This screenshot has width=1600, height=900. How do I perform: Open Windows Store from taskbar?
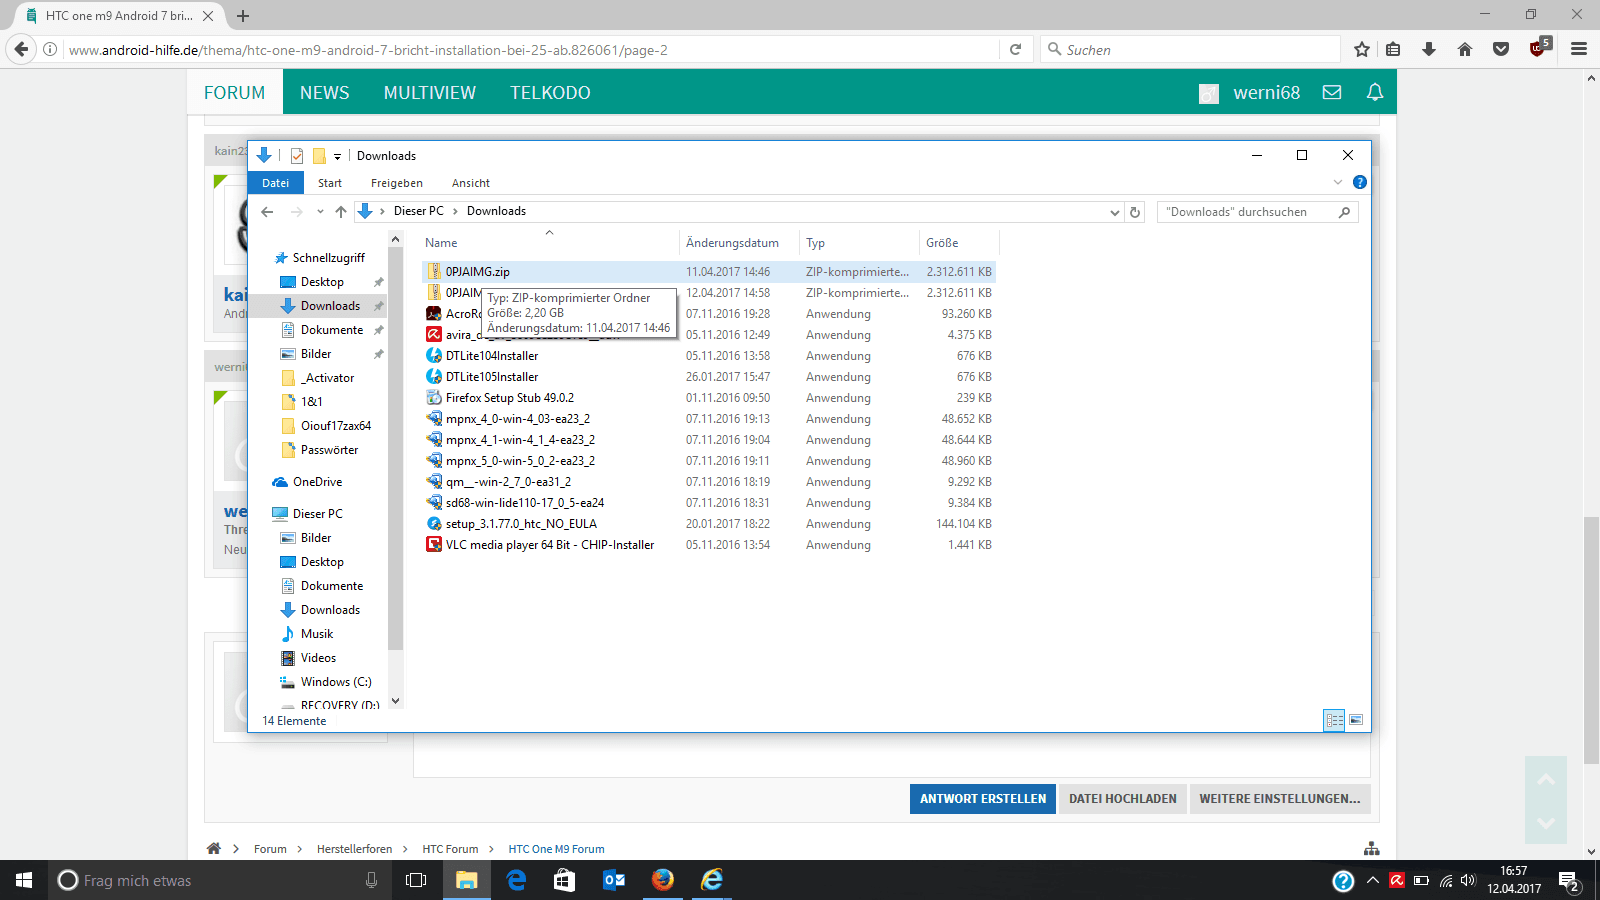(564, 880)
